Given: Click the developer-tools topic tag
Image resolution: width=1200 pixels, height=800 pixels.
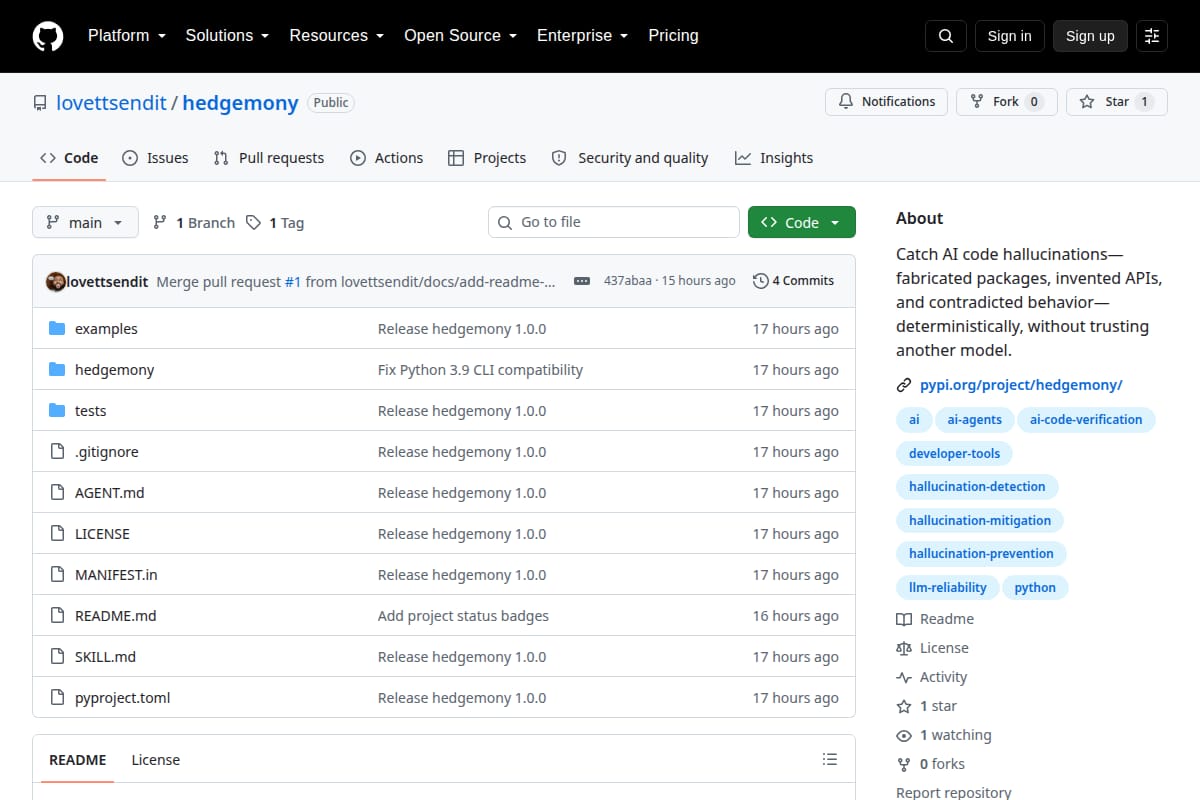Looking at the screenshot, I should [x=954, y=454].
